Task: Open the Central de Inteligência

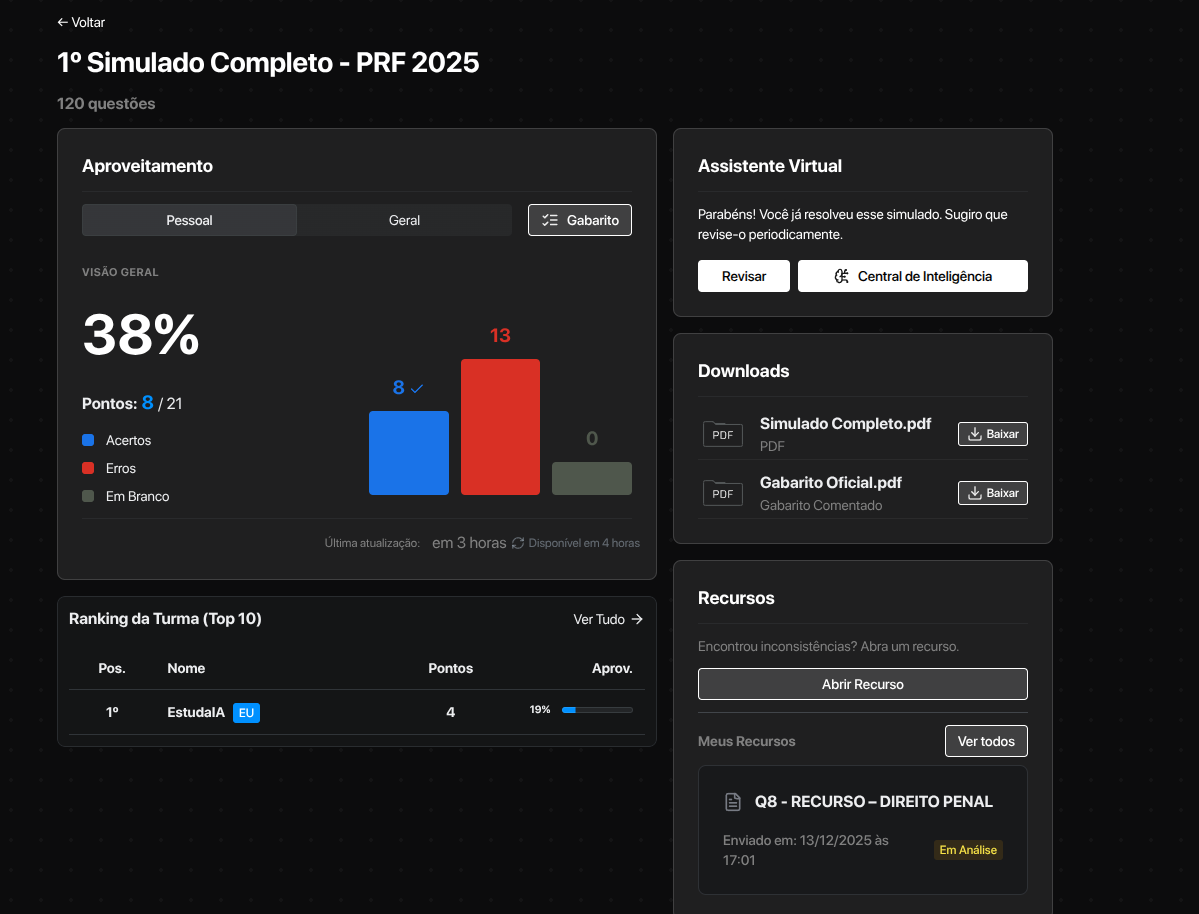Action: [912, 276]
